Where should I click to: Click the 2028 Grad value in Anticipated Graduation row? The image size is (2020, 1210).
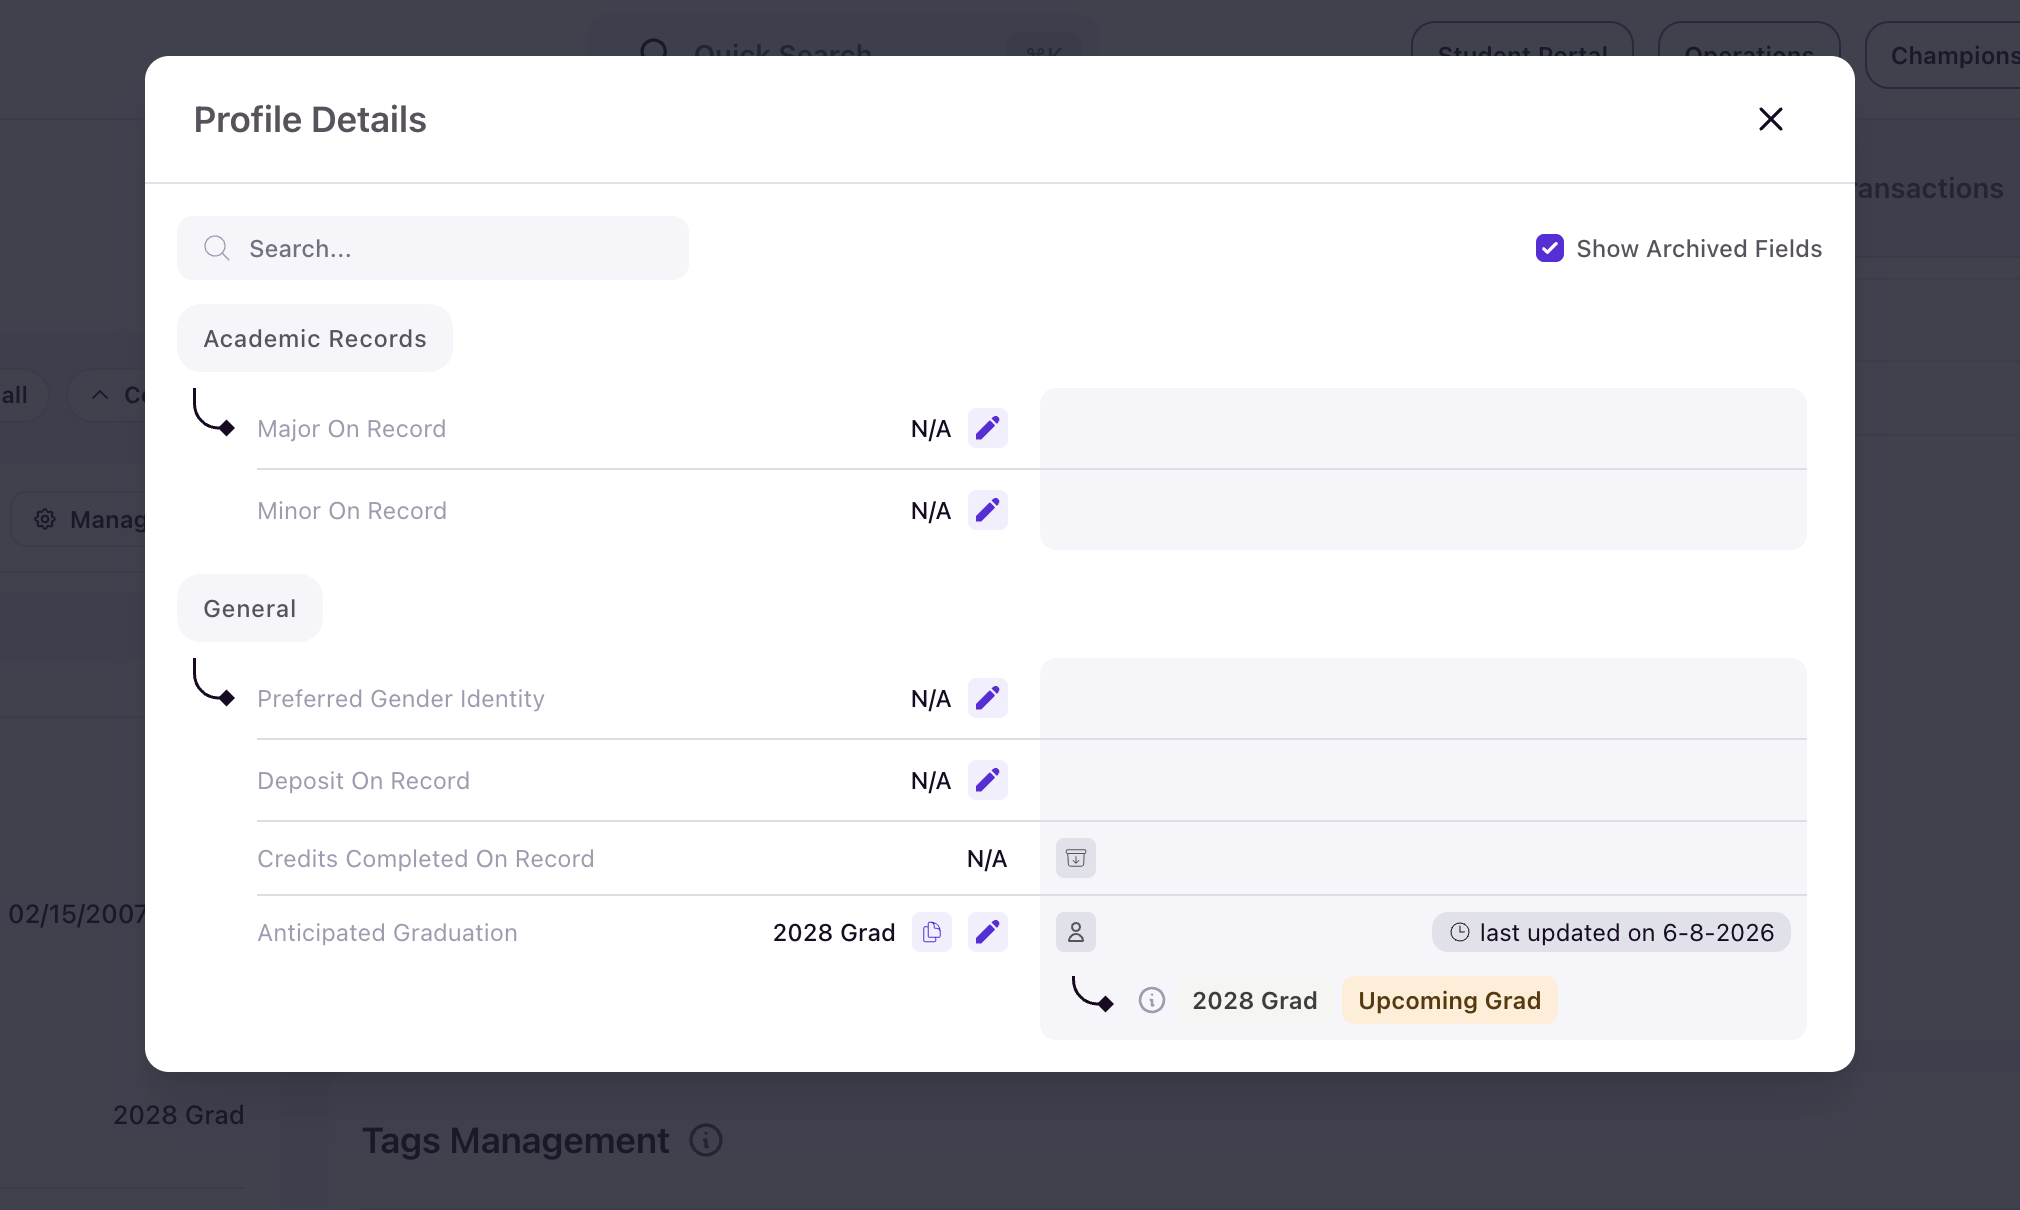pyautogui.click(x=833, y=933)
